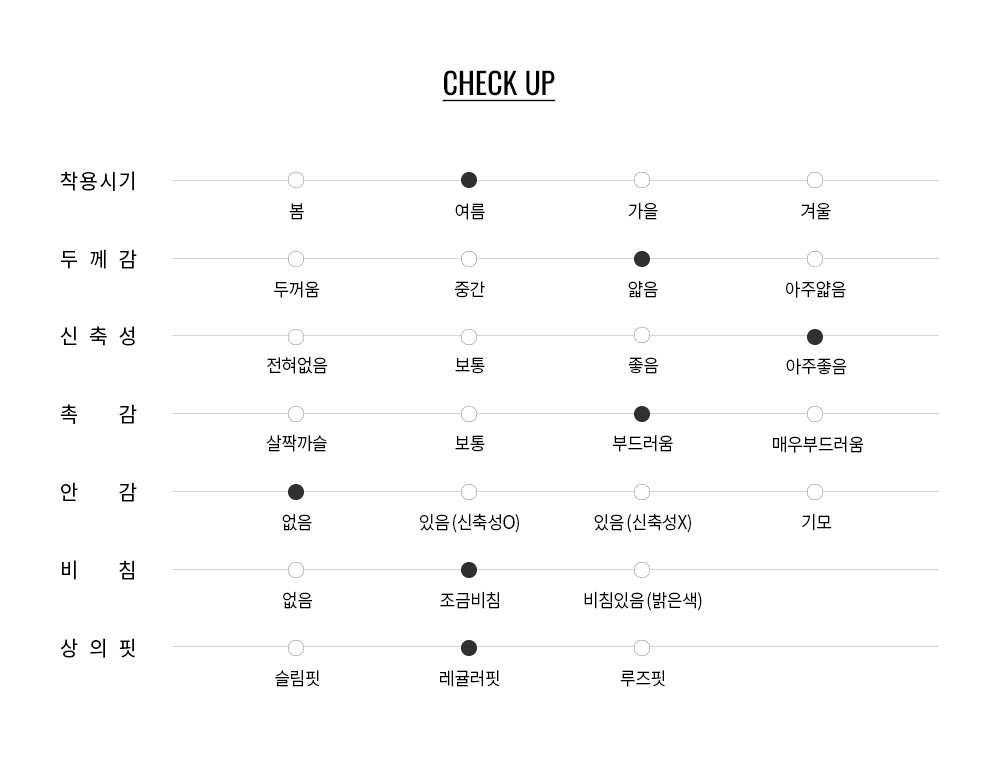1000x777 pixels.
Task: Select 없음 circle in the 비침 row
Action: (x=296, y=570)
